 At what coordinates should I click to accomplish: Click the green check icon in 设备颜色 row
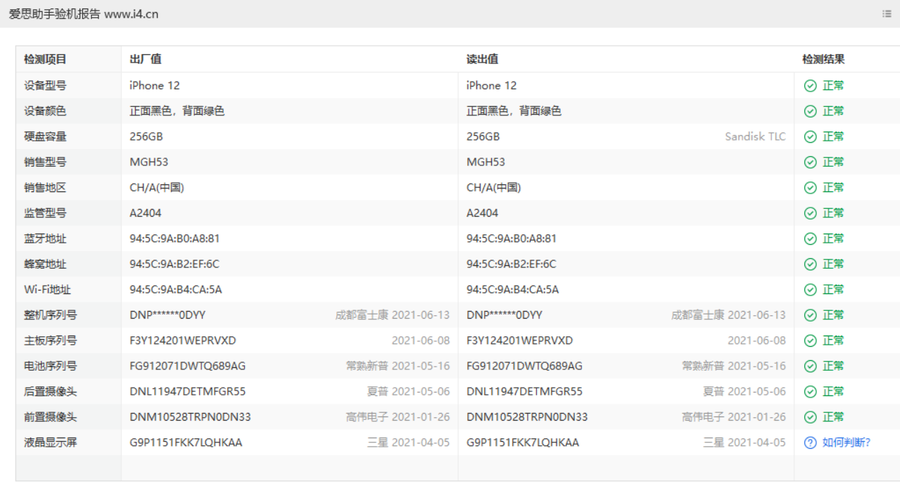click(810, 111)
